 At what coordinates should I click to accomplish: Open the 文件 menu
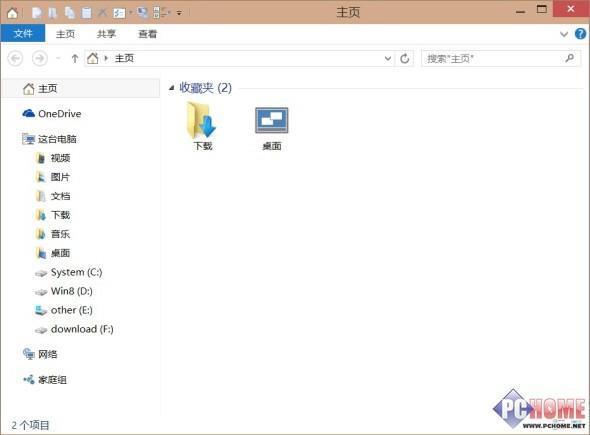tap(23, 33)
